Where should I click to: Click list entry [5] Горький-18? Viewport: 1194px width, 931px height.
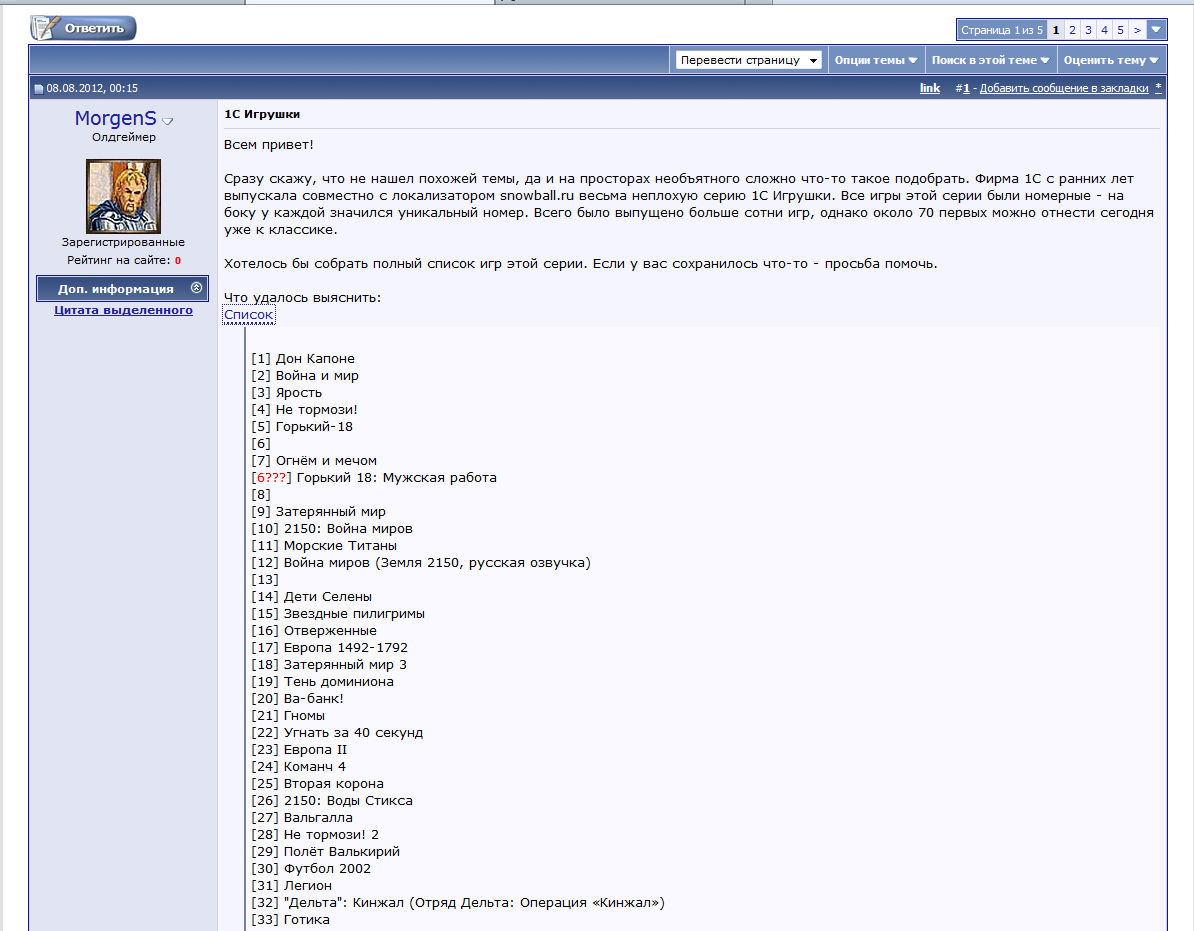[x=302, y=426]
